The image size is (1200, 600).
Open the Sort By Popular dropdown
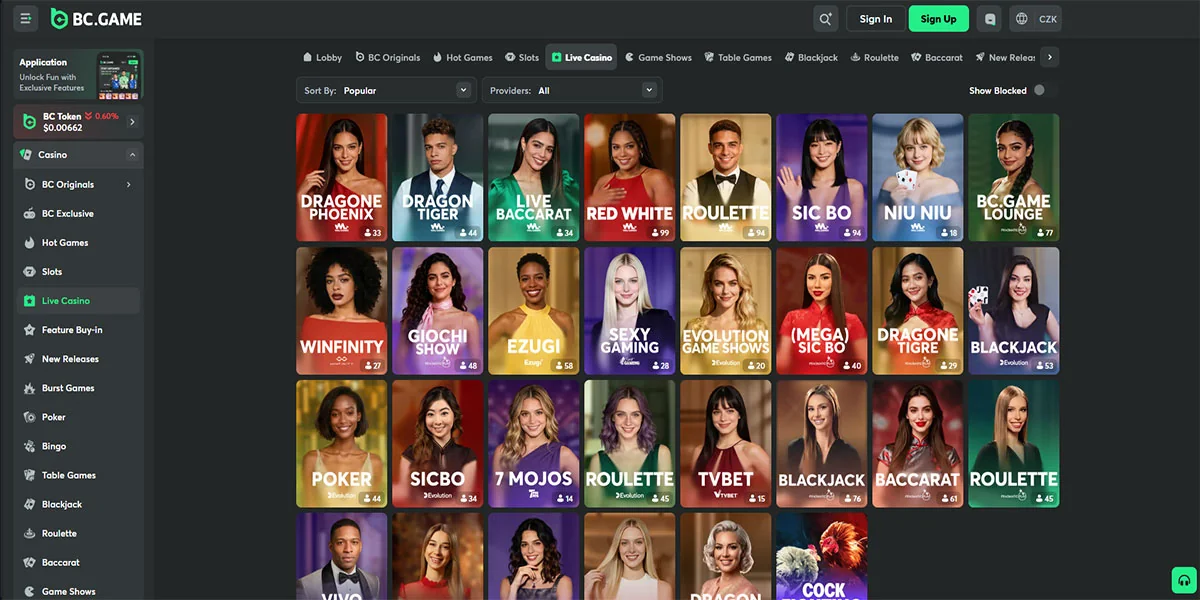point(386,90)
